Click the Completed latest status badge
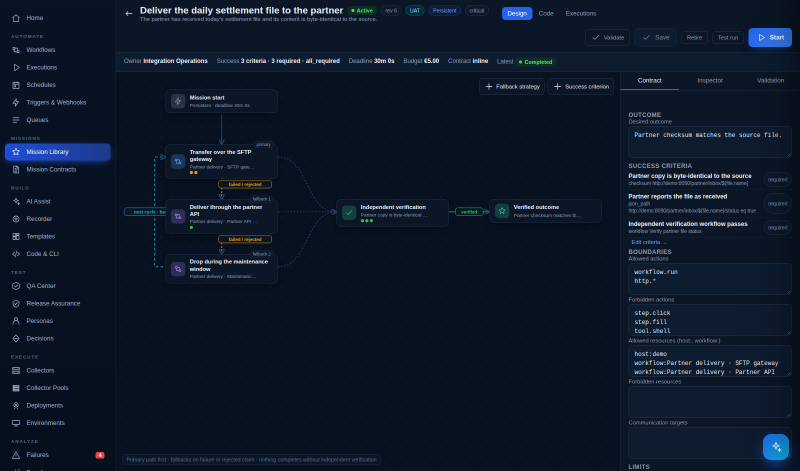The image size is (800, 471). [x=535, y=62]
